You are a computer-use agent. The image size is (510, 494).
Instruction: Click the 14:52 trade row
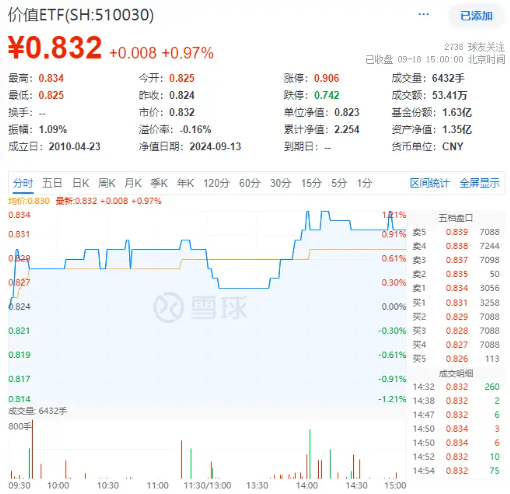(x=456, y=457)
